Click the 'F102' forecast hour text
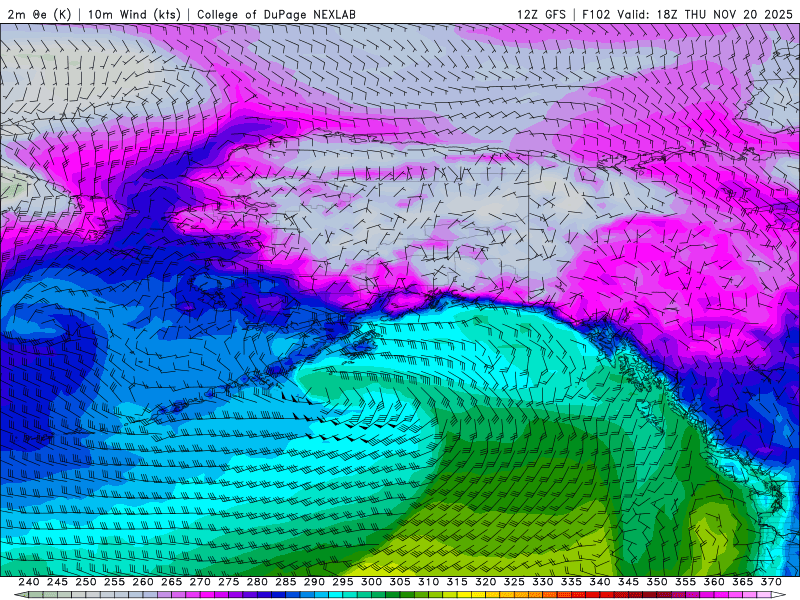Viewport: 800px width, 600px height. 596,14
